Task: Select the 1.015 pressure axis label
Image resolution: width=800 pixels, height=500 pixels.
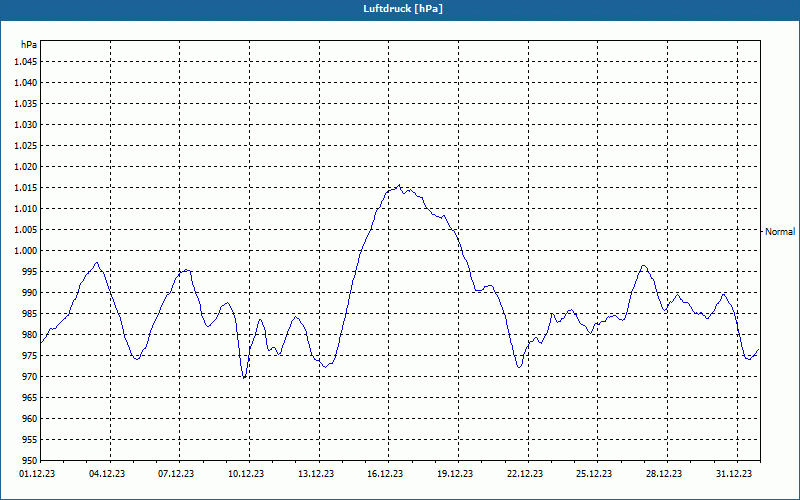Action: (x=26, y=188)
